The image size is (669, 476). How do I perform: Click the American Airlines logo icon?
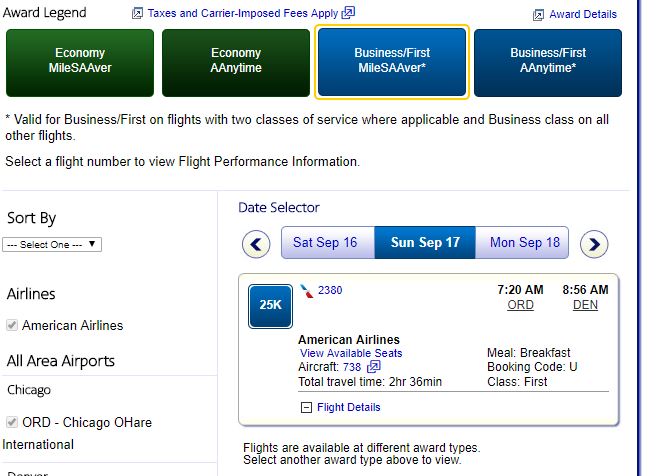point(305,290)
